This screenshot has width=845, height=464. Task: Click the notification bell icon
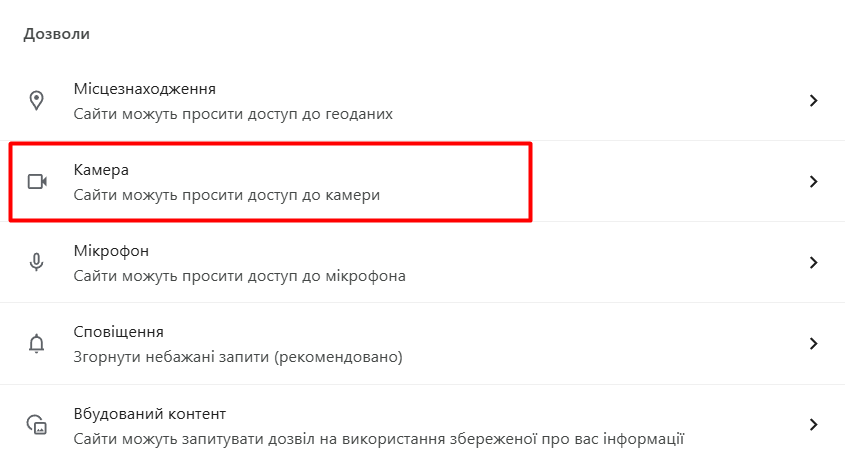(37, 343)
